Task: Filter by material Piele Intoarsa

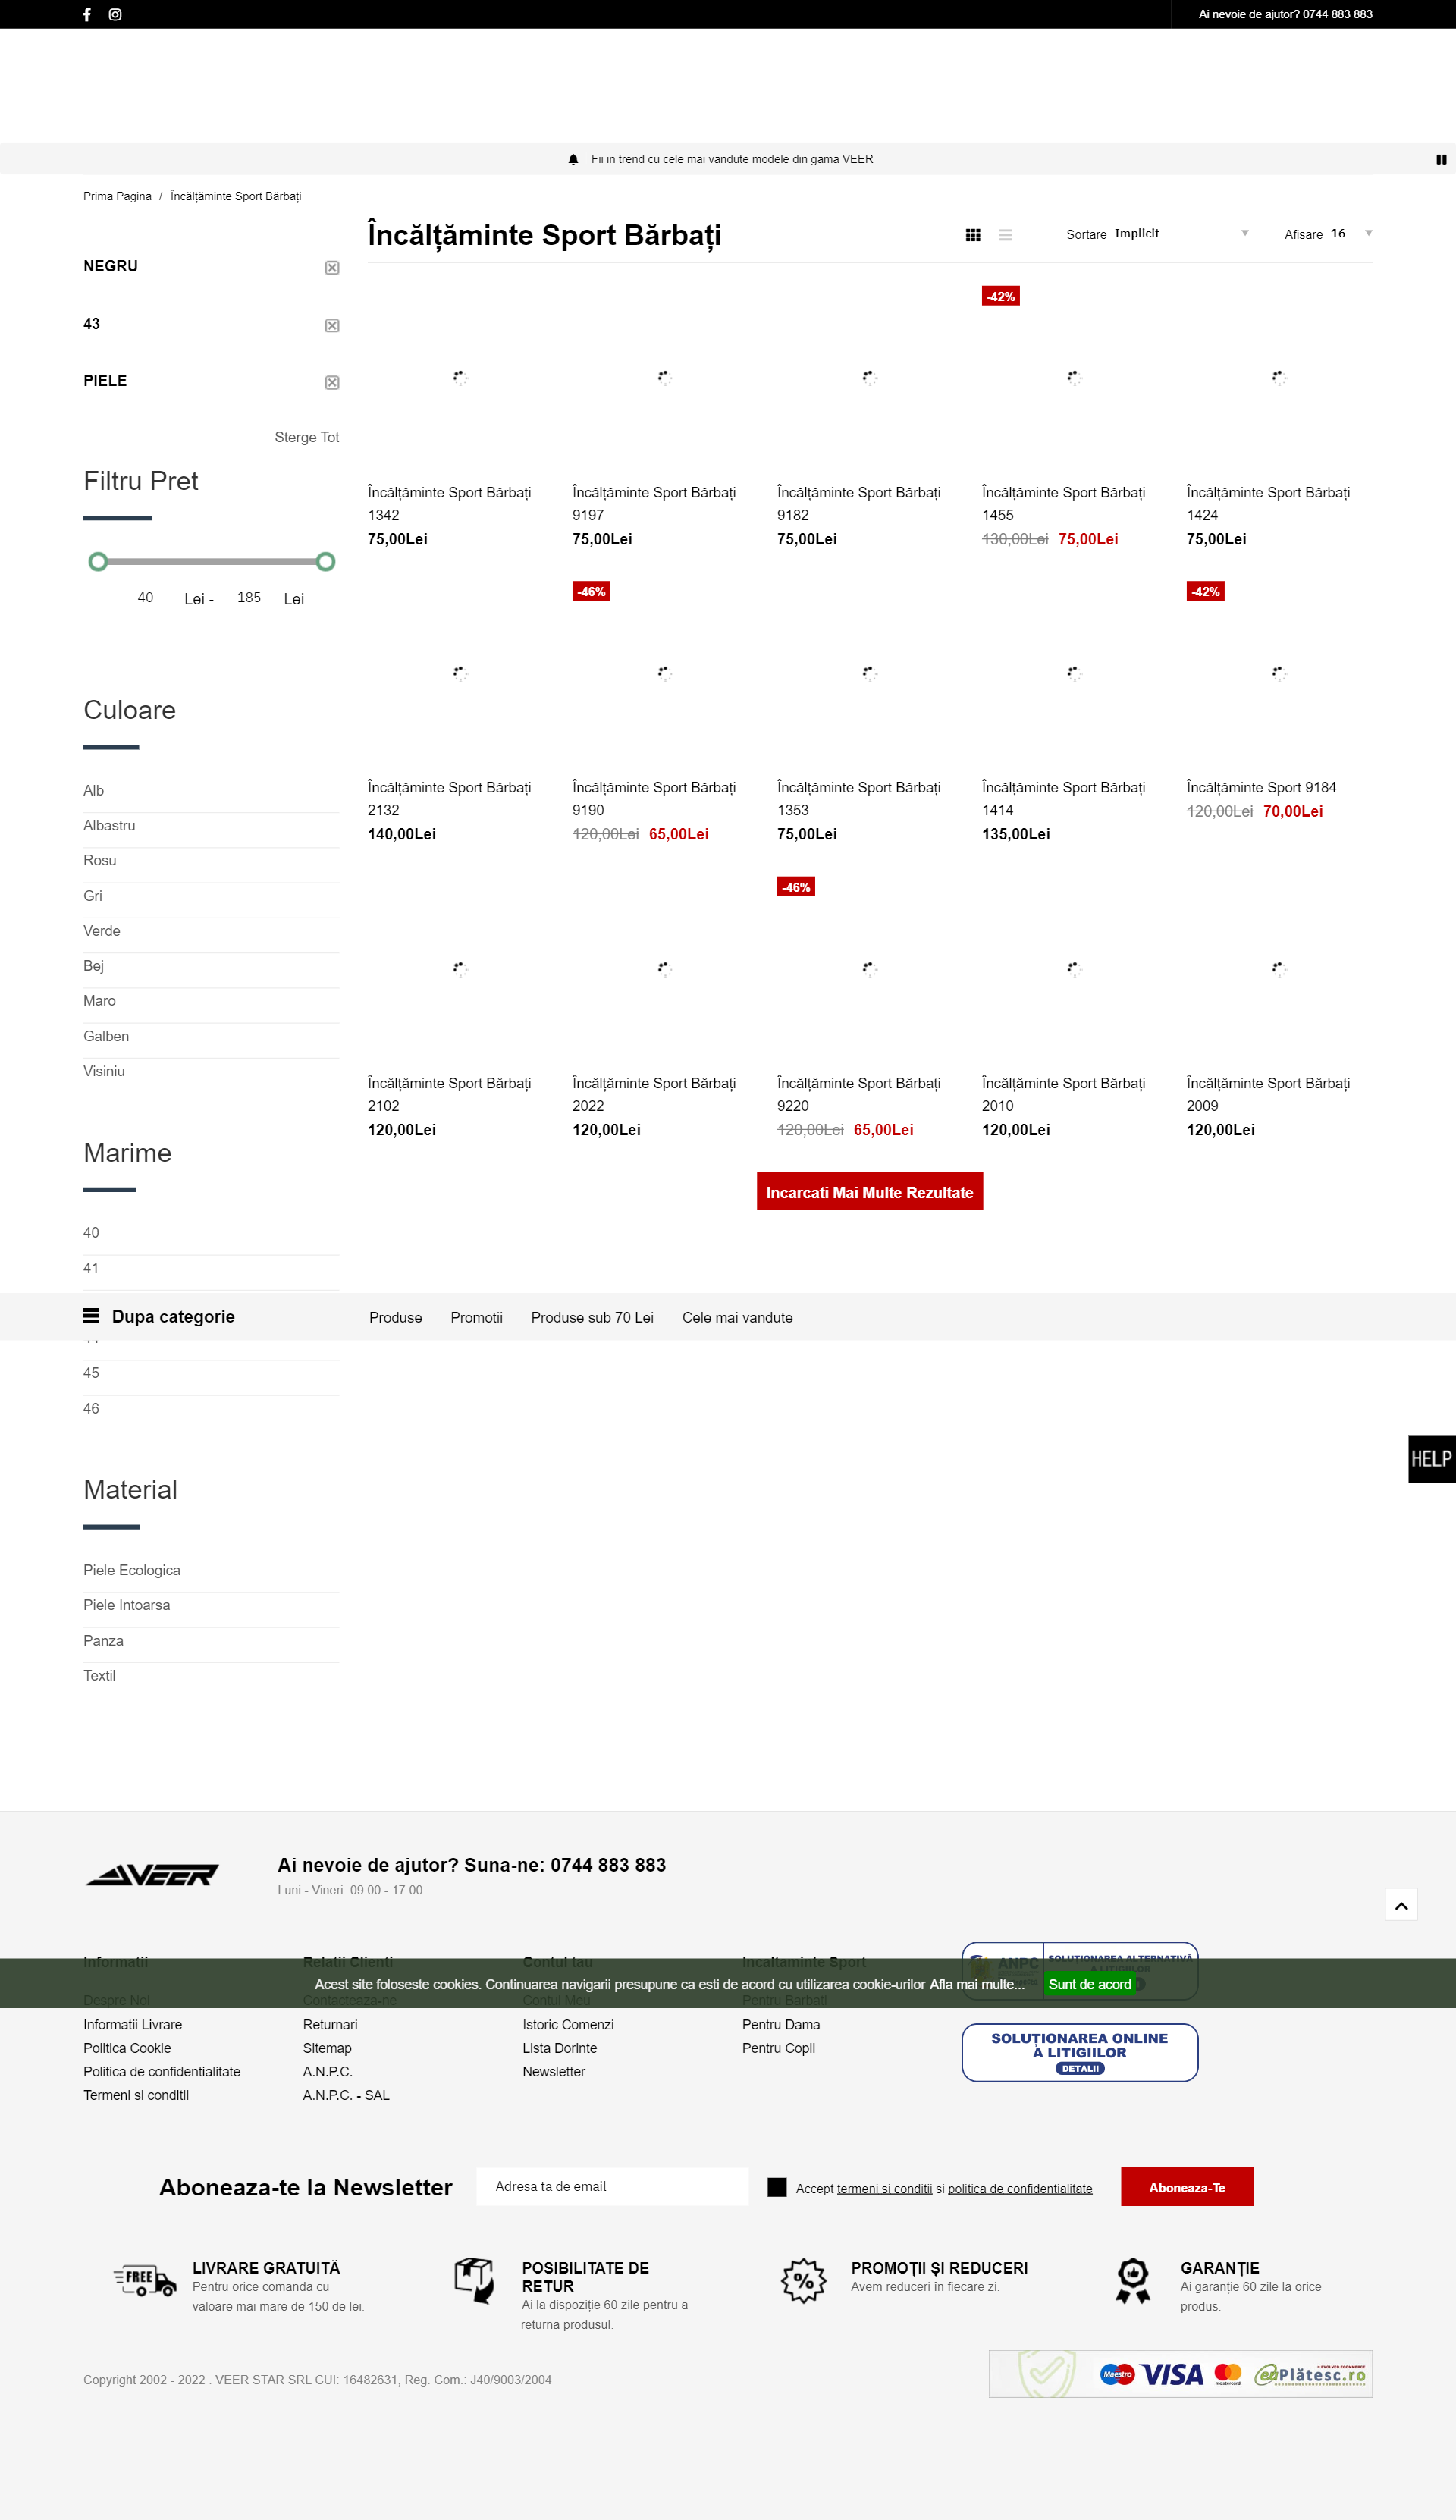Action: (x=127, y=1605)
